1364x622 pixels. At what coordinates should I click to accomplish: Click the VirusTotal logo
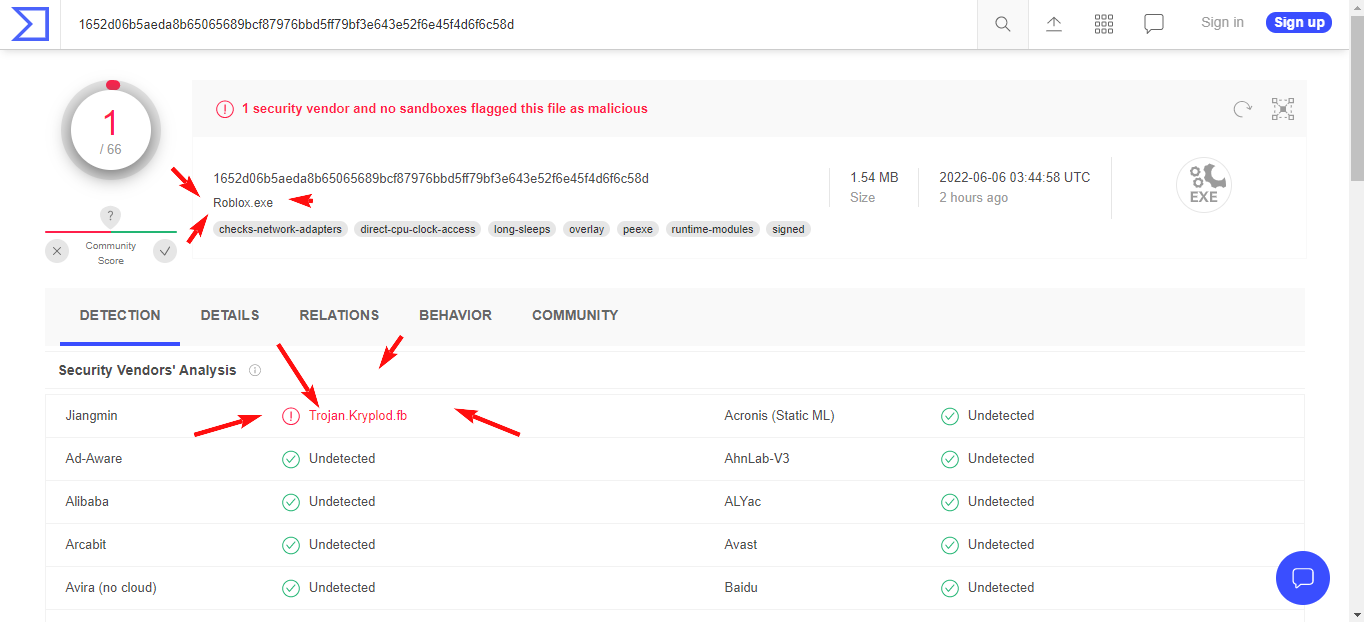tap(30, 23)
